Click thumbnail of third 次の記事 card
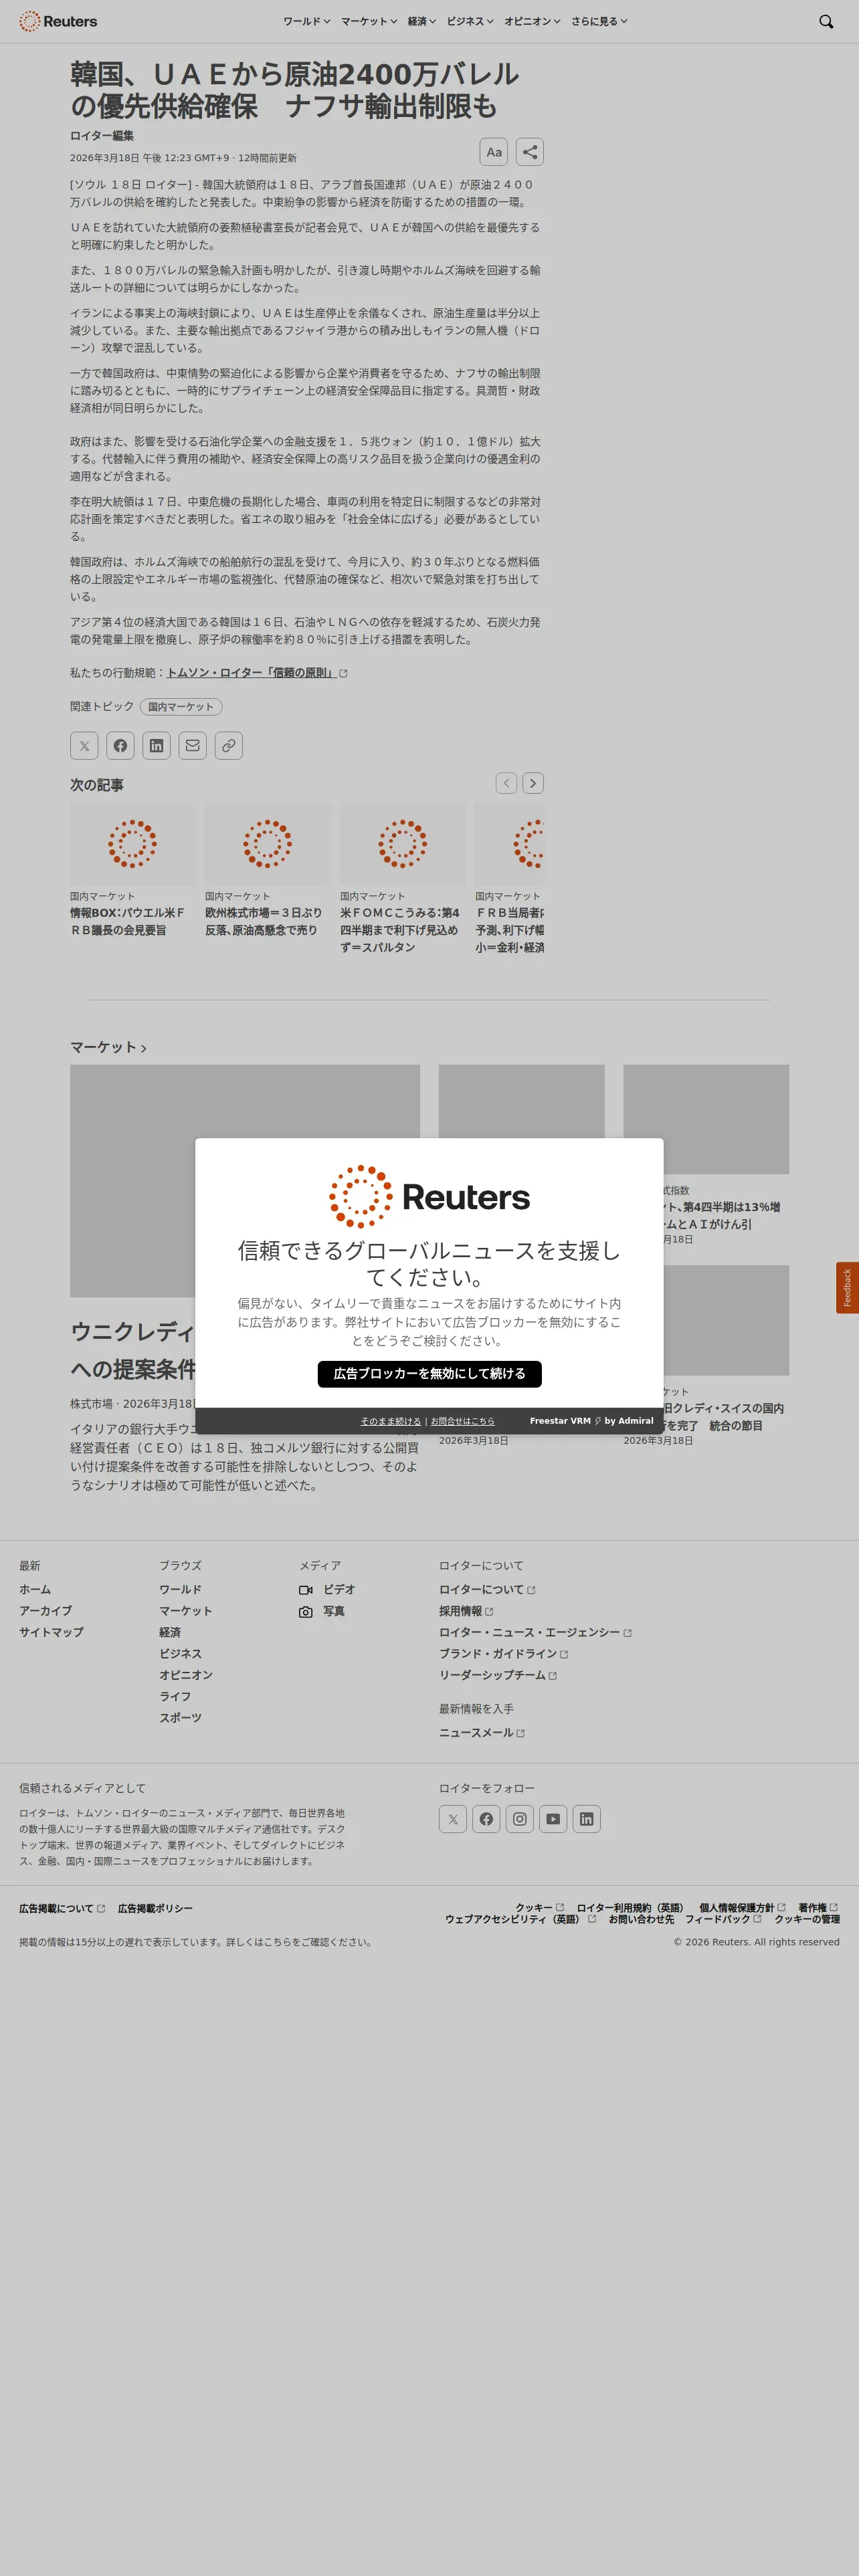Screen dimensions: 859x2576 pos(403,843)
